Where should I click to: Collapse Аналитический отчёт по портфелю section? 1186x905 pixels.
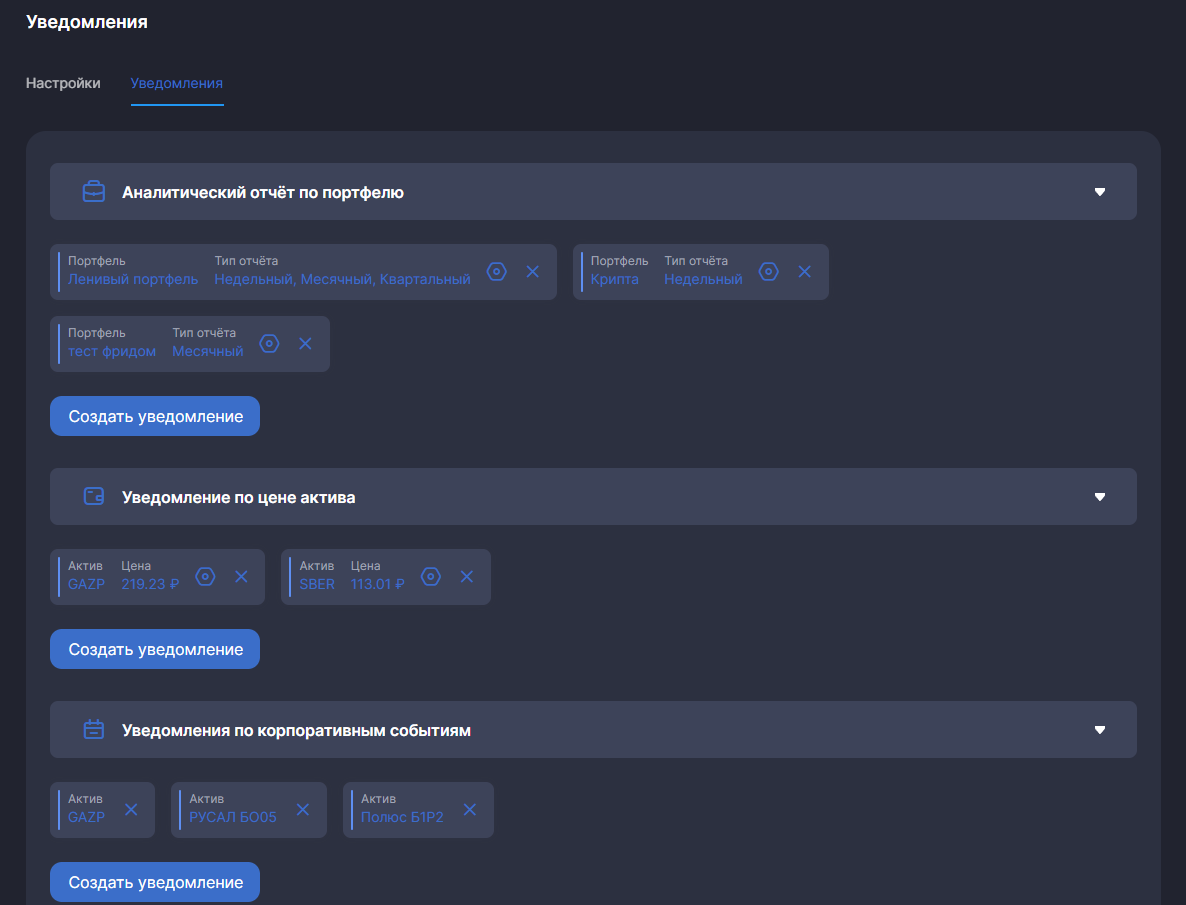coord(1100,192)
